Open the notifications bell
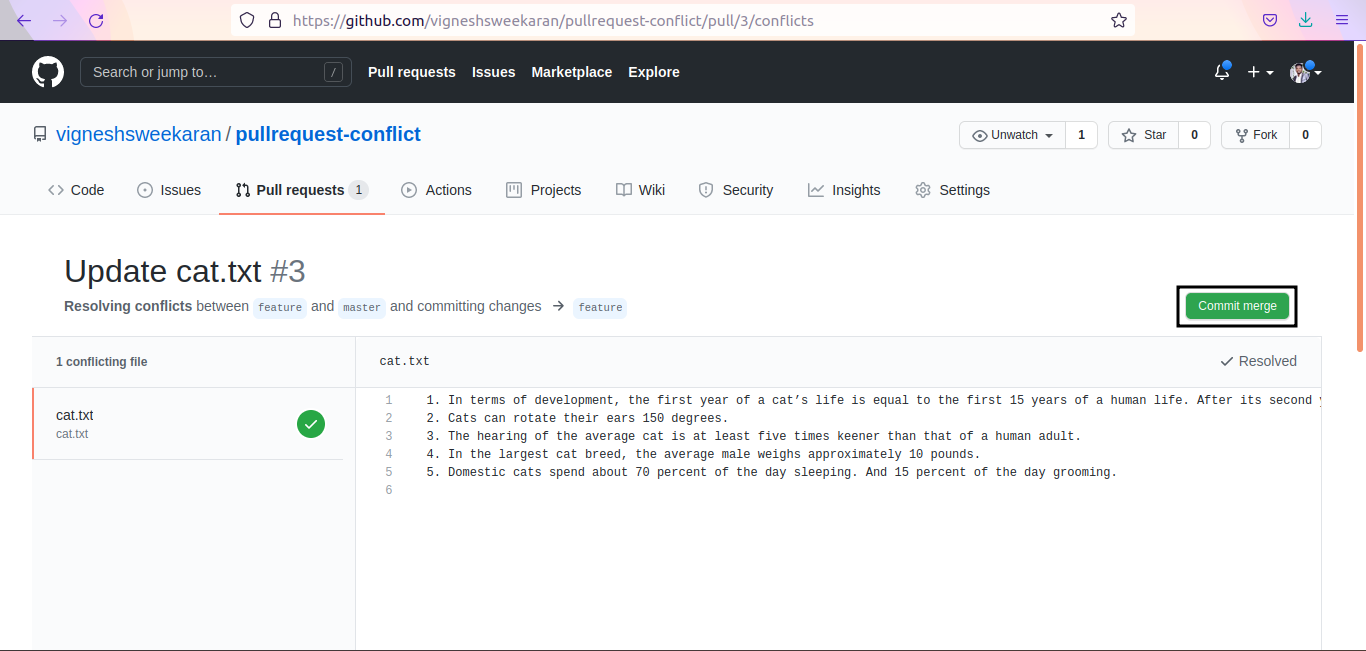This screenshot has width=1366, height=651. tap(1221, 72)
